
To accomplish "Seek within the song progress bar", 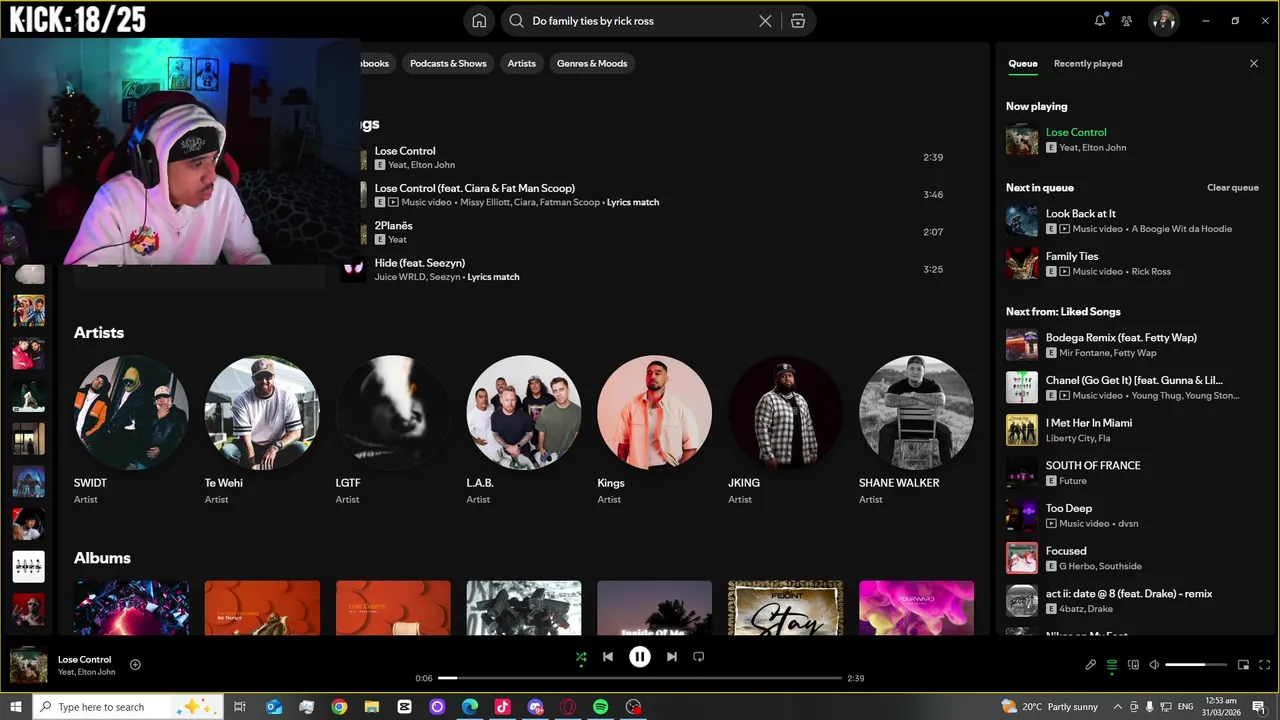I will coord(640,678).
